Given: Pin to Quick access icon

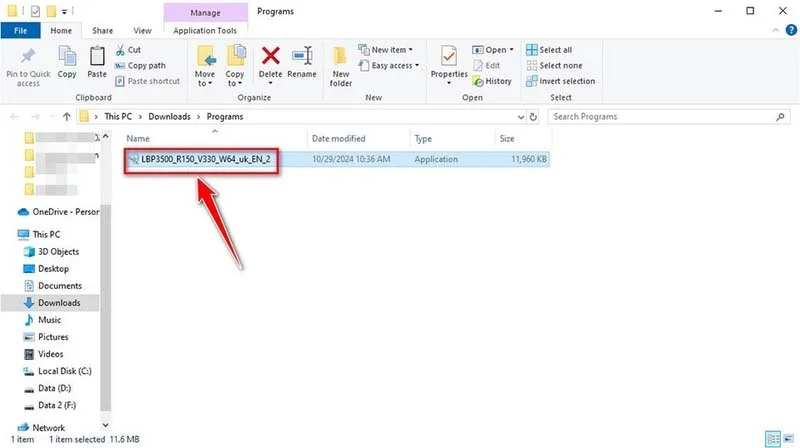Looking at the screenshot, I should 28,66.
